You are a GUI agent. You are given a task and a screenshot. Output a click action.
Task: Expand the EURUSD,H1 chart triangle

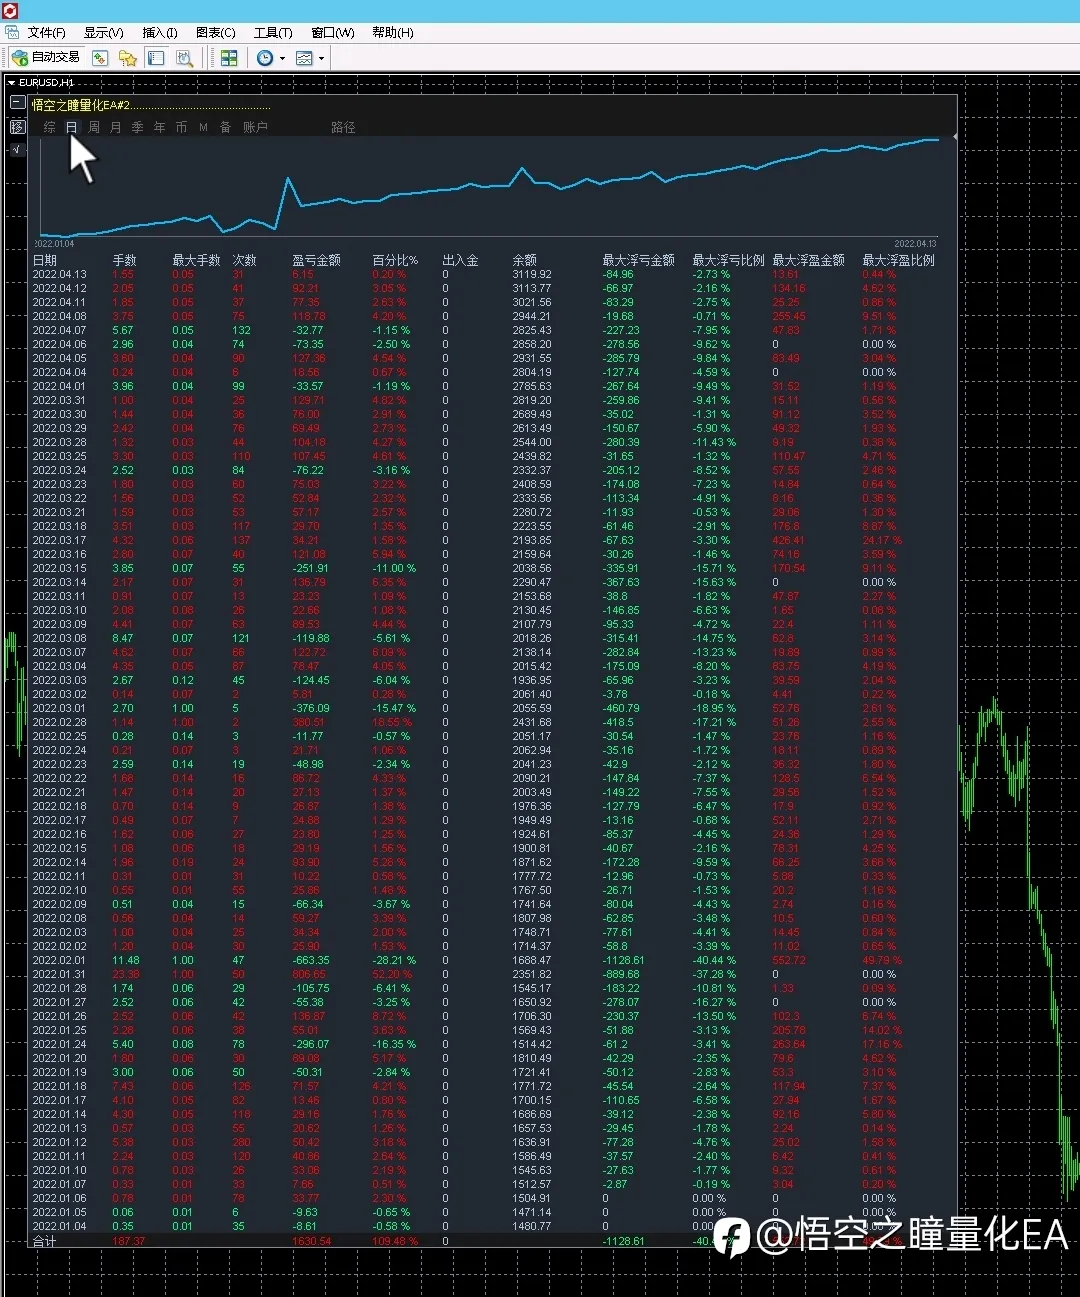click(11, 83)
